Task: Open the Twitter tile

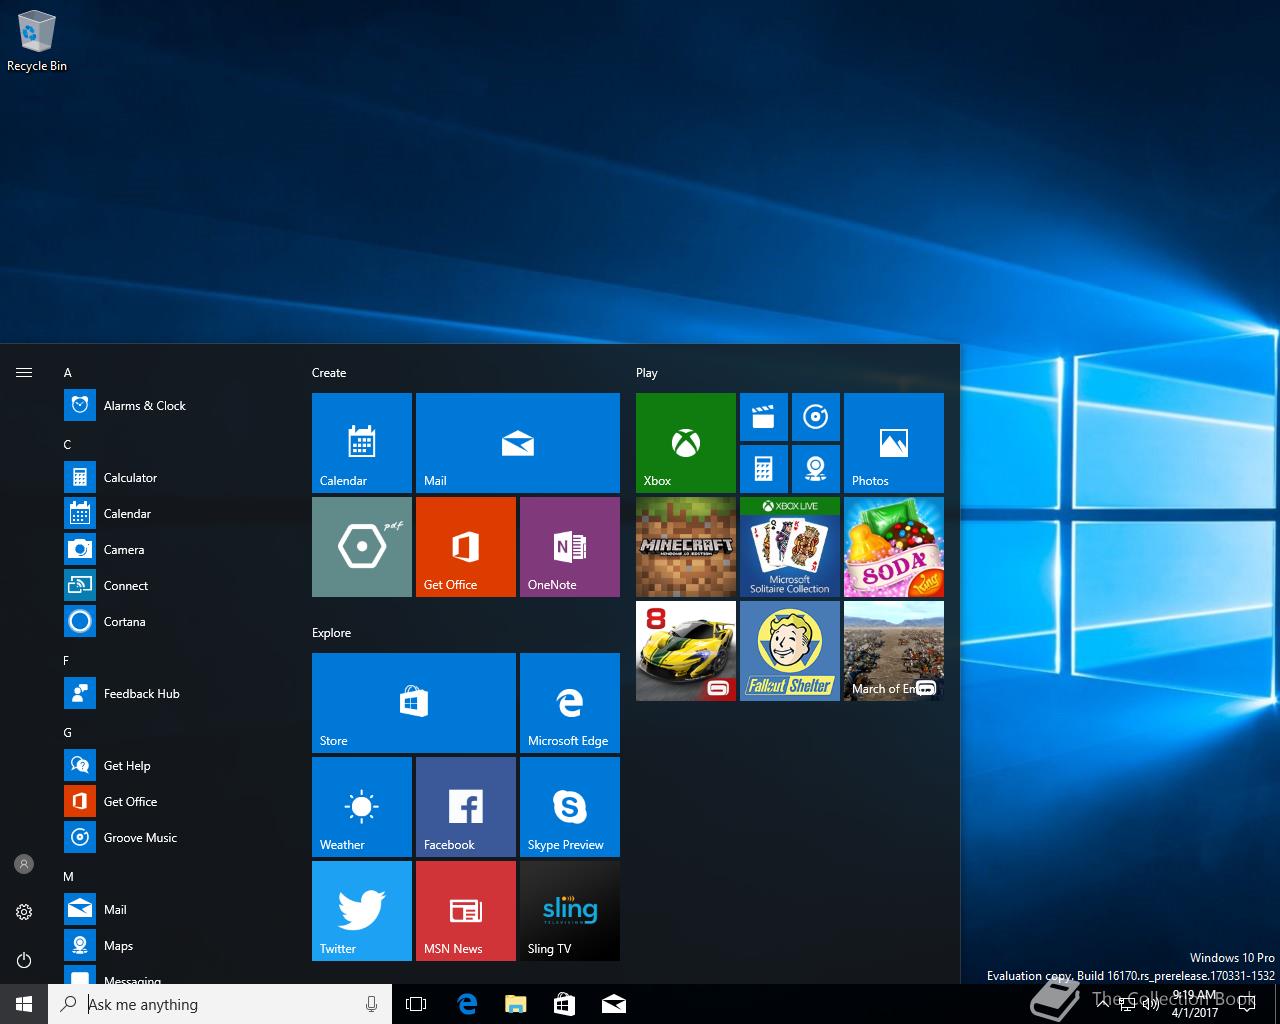Action: (x=362, y=911)
